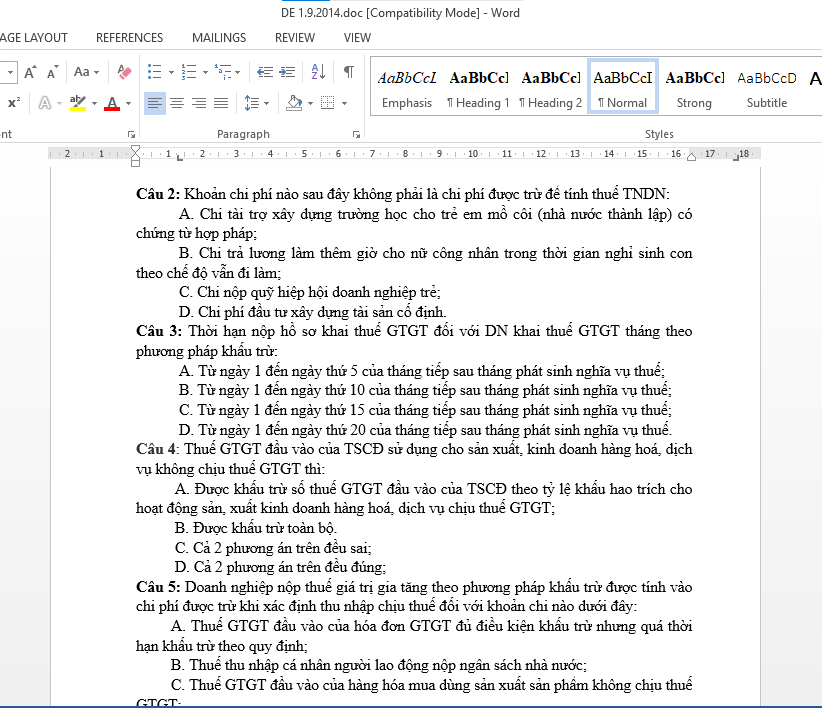Screen dimensions: 822x708
Task: Apply paragraph shading fill
Action: click(x=294, y=103)
